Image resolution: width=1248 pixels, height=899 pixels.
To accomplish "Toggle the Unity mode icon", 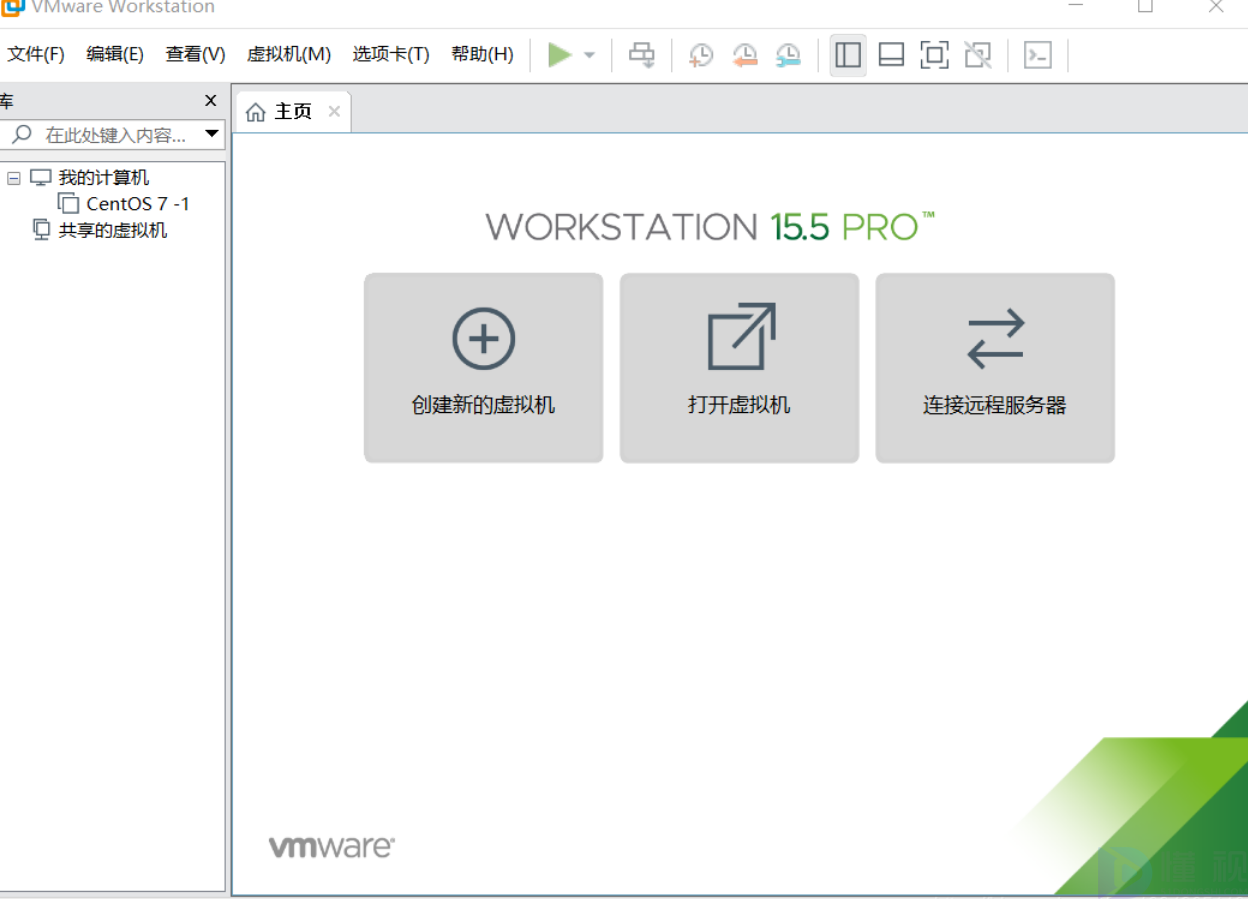I will [x=978, y=55].
